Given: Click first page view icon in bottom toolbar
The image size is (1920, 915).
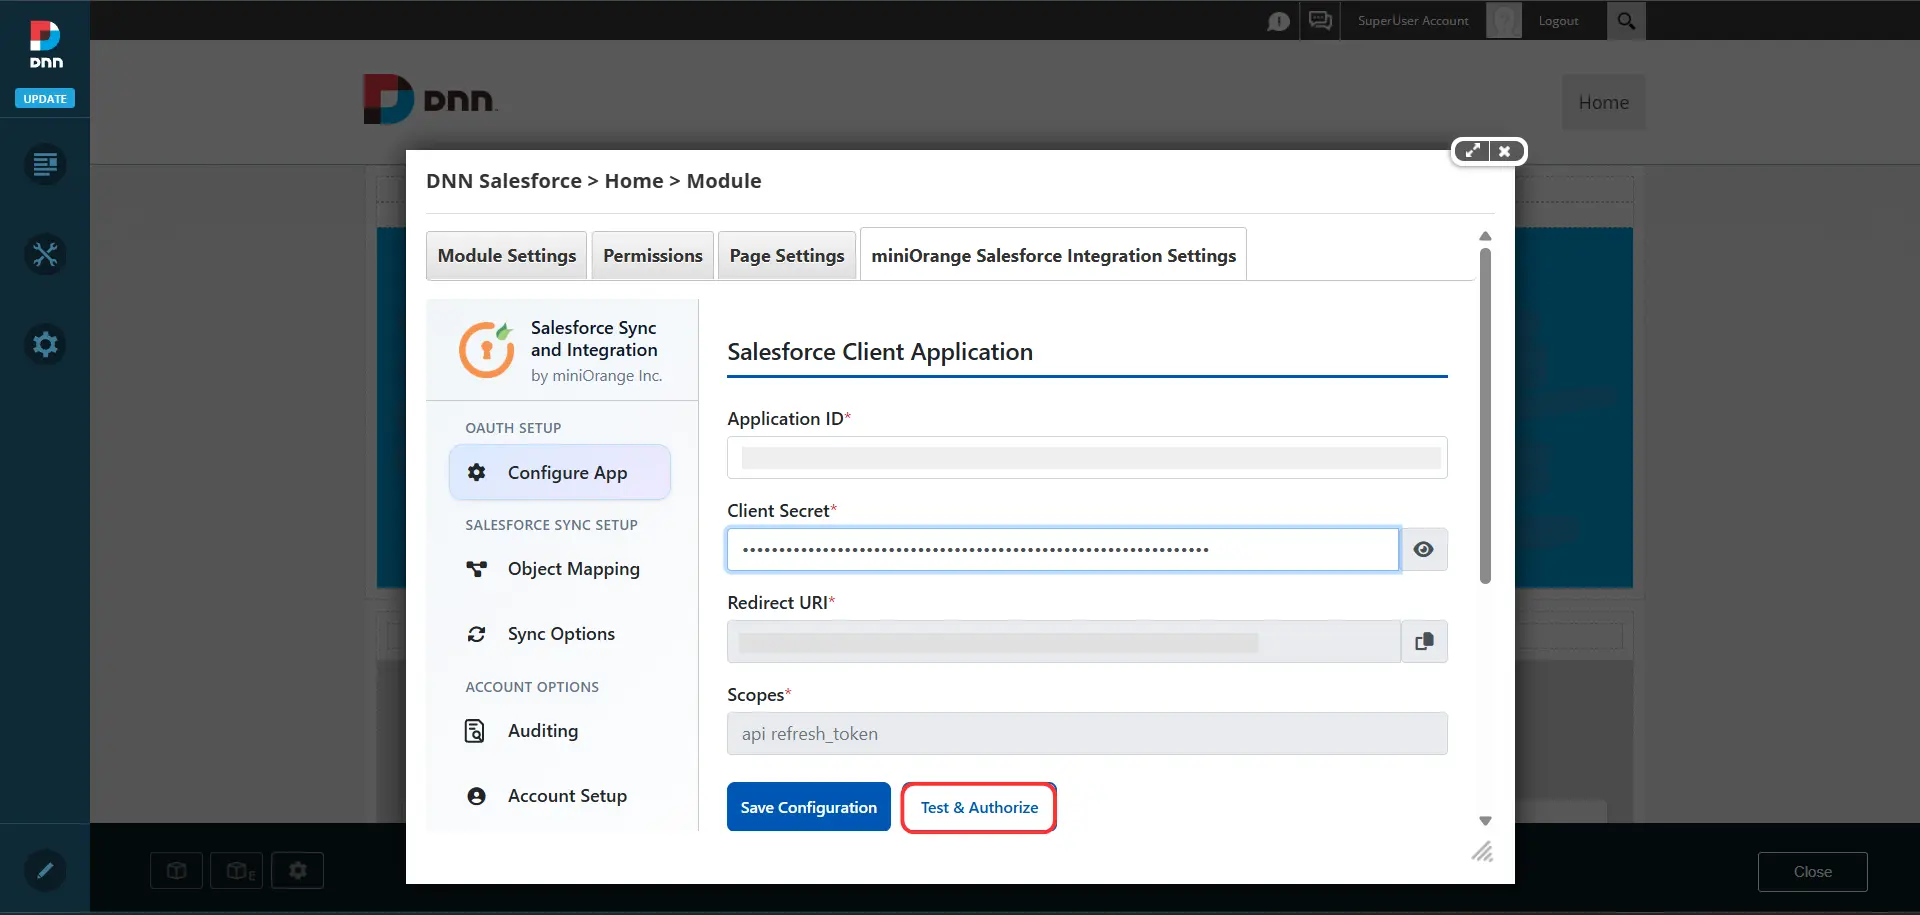Looking at the screenshot, I should [x=177, y=871].
